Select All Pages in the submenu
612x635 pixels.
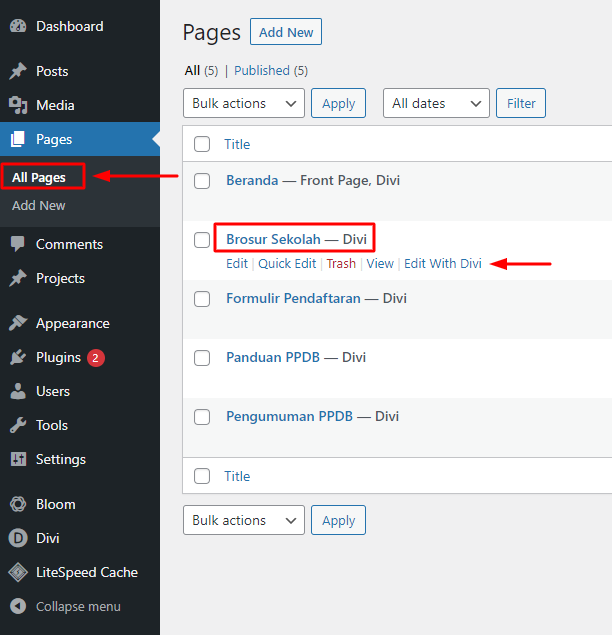39,177
